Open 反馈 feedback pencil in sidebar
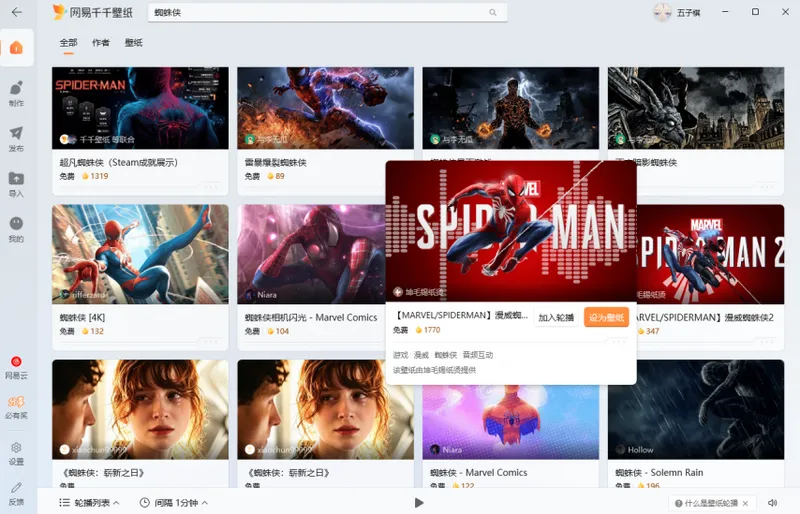Image resolution: width=800 pixels, height=514 pixels. (16, 494)
